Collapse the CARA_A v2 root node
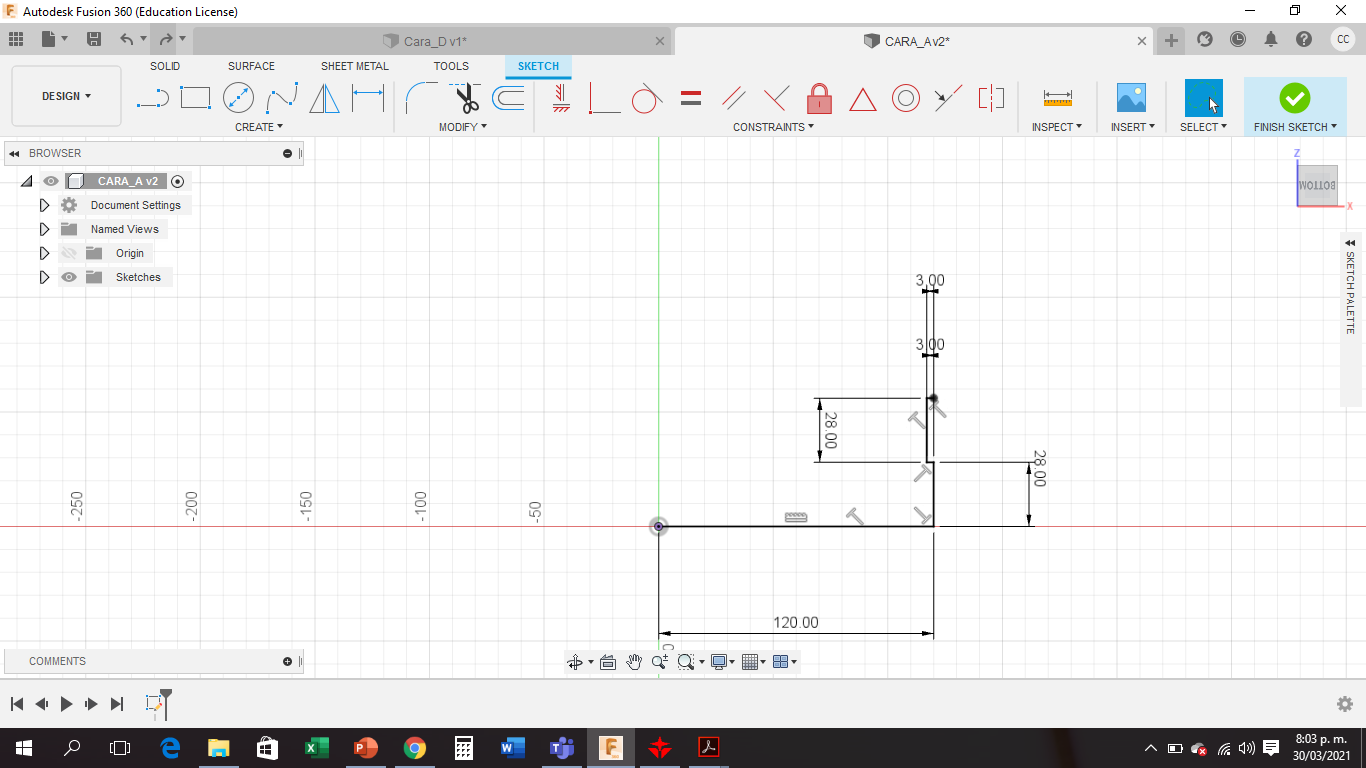Image resolution: width=1366 pixels, height=768 pixels. coord(27,181)
